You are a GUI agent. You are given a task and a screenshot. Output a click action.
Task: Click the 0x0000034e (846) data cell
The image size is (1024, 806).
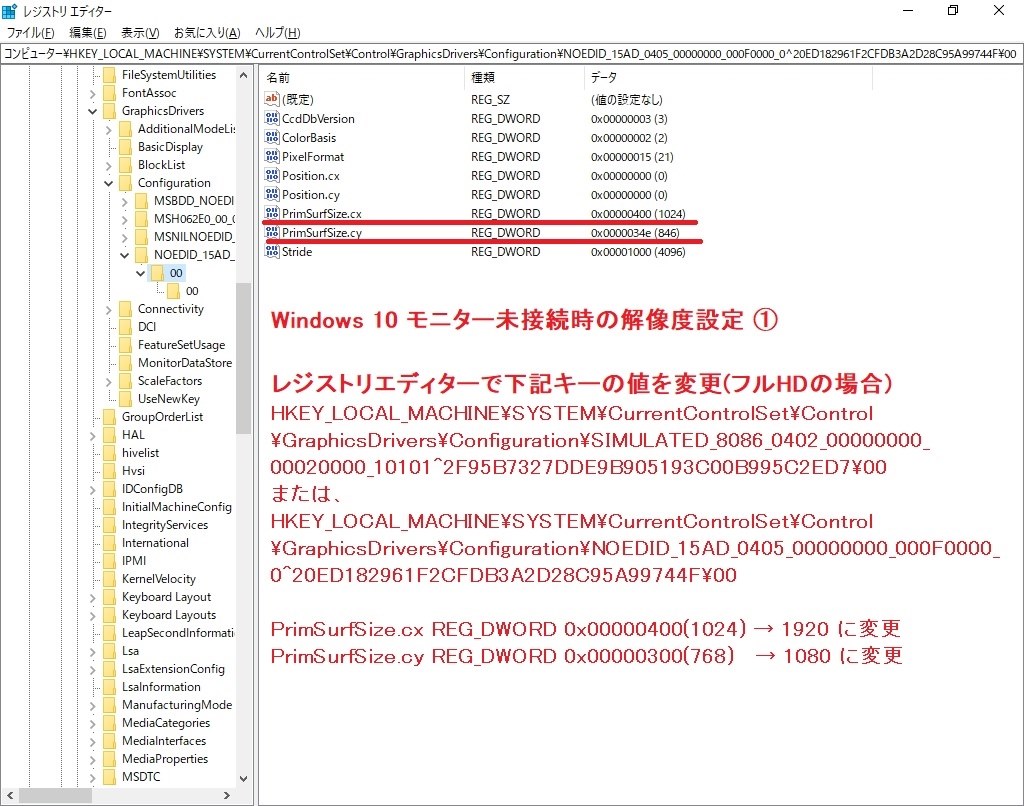635,233
